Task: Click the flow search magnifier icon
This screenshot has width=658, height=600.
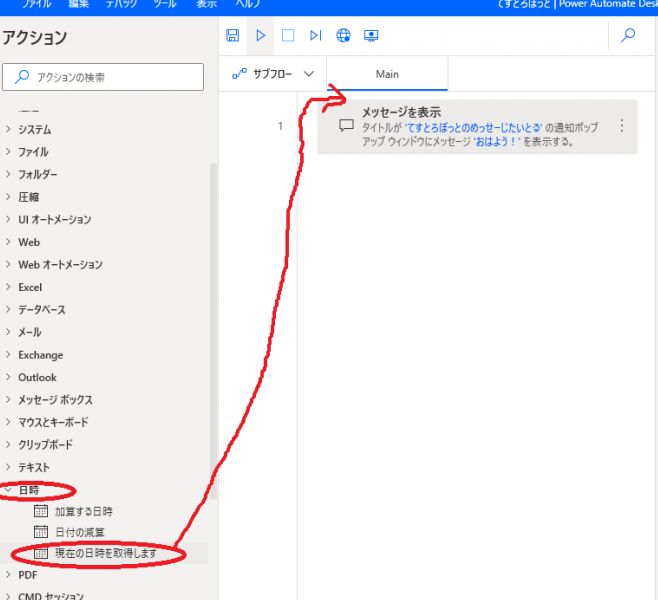Action: (628, 36)
